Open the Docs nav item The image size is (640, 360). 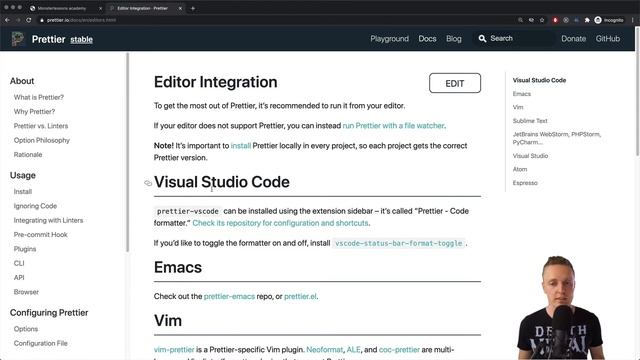[x=427, y=39]
